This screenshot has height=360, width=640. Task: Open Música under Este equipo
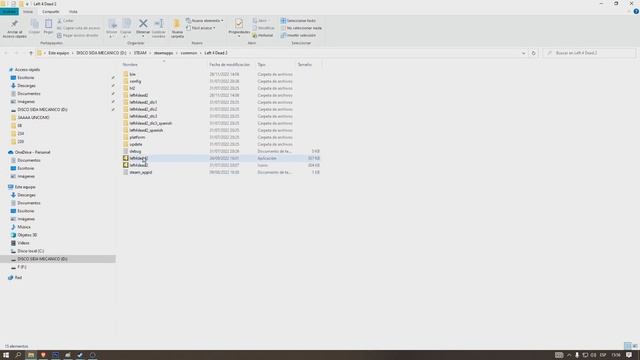(x=24, y=227)
